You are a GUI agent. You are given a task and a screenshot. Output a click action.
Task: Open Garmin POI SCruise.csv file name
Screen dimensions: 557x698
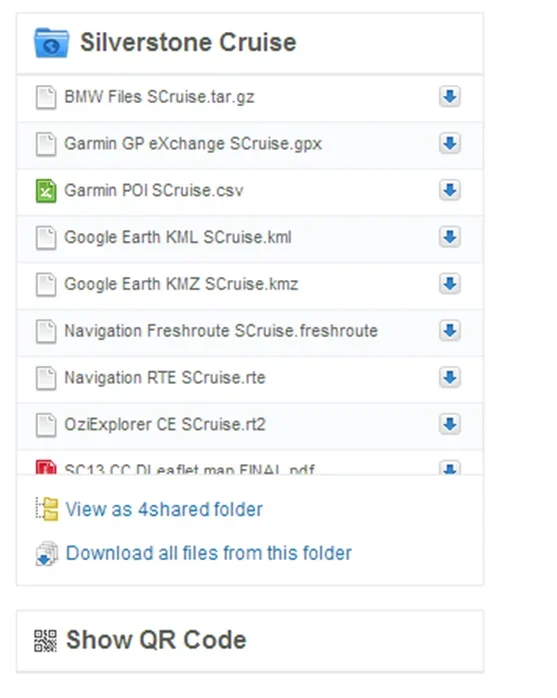coord(154,191)
